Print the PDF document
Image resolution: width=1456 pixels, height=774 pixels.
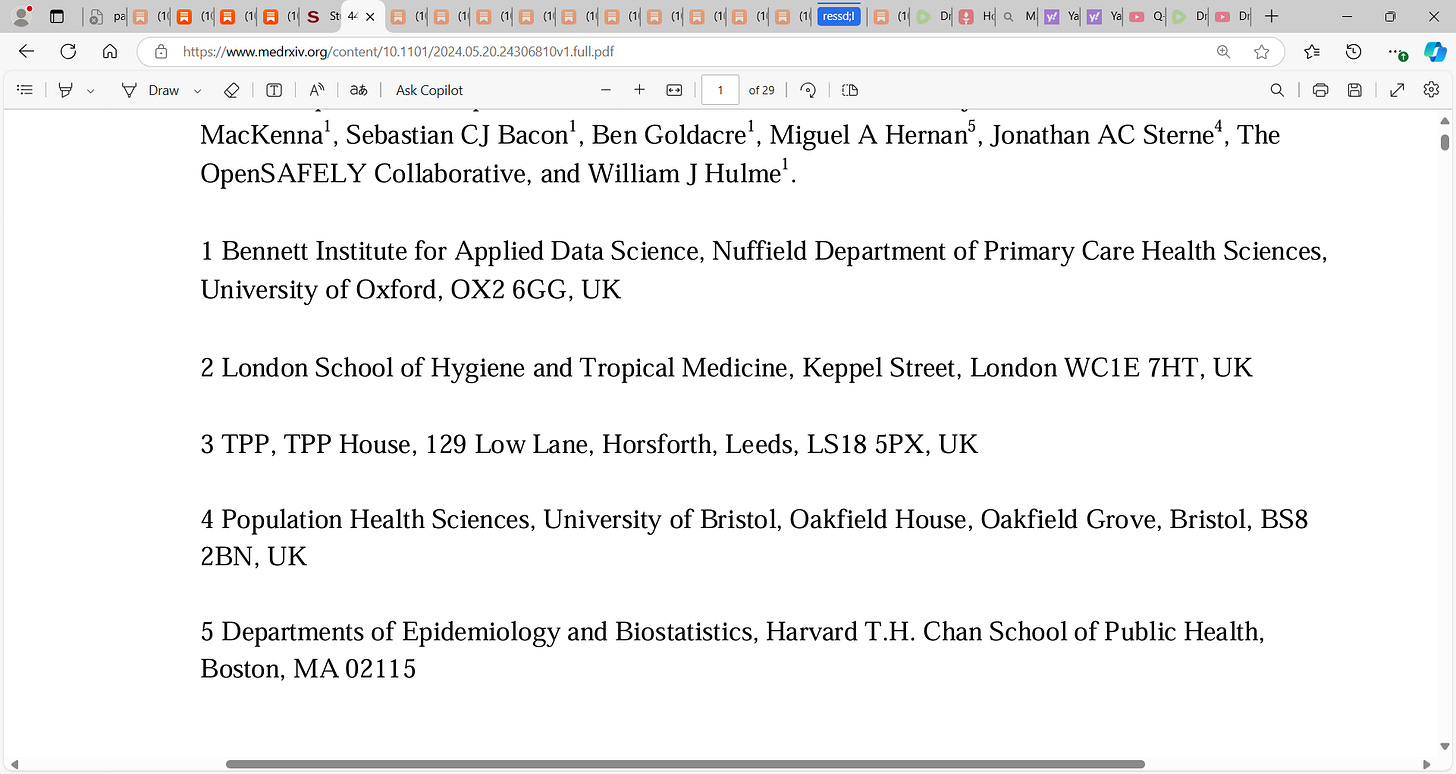coord(1320,90)
